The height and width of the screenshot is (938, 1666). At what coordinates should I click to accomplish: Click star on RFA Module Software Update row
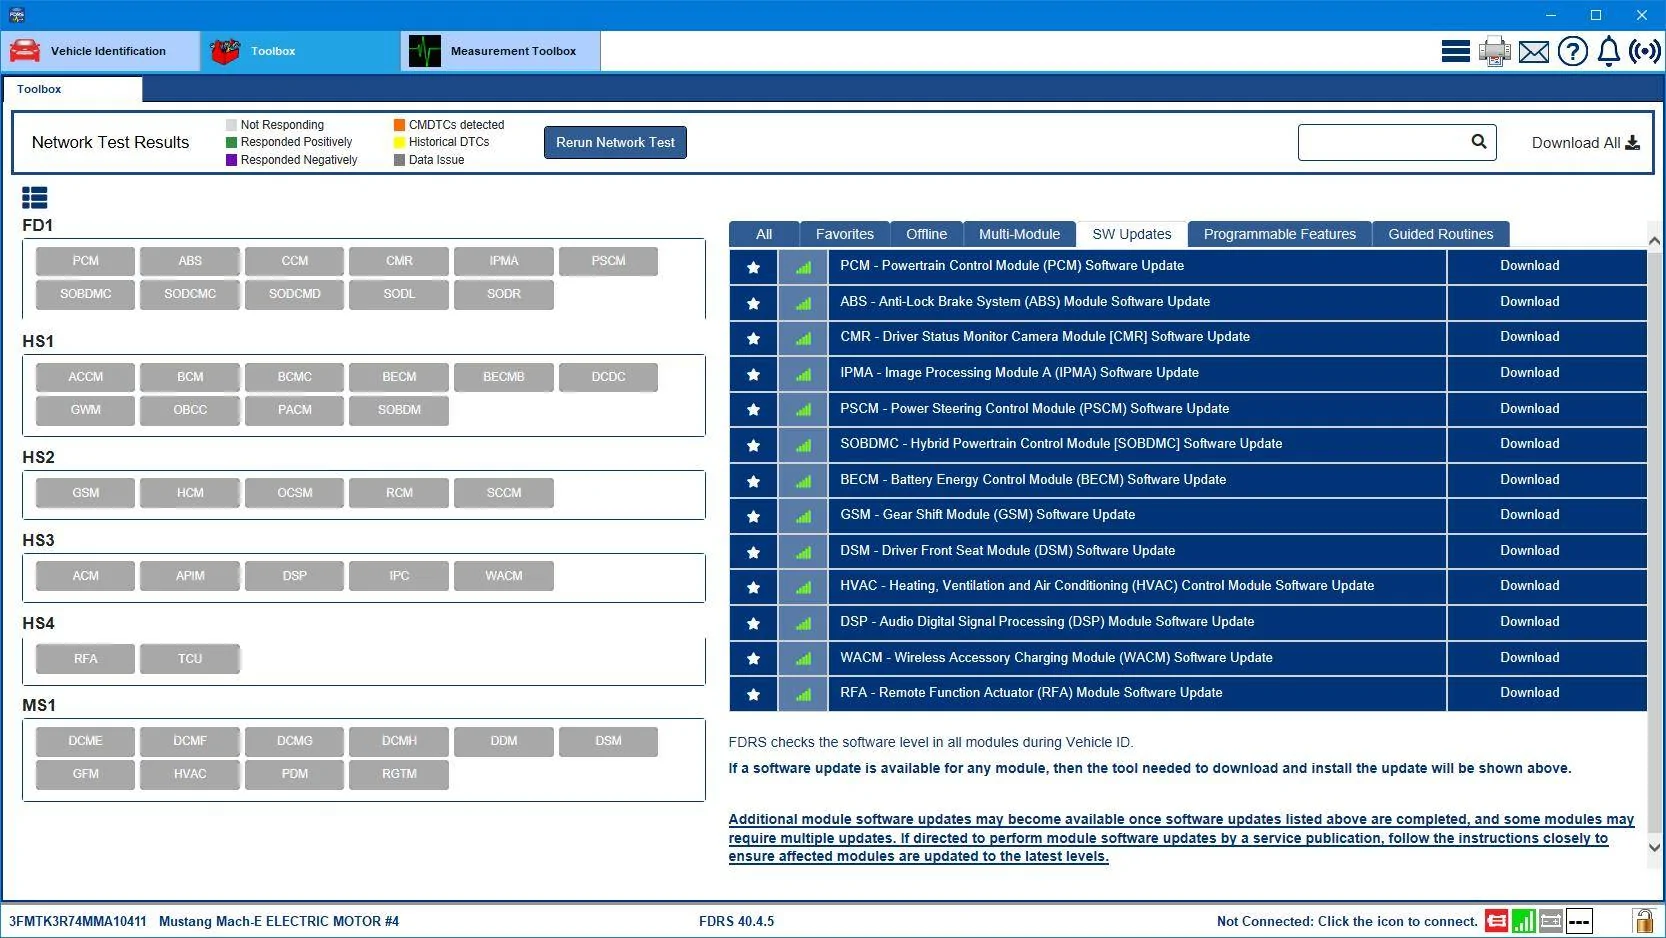click(x=753, y=694)
